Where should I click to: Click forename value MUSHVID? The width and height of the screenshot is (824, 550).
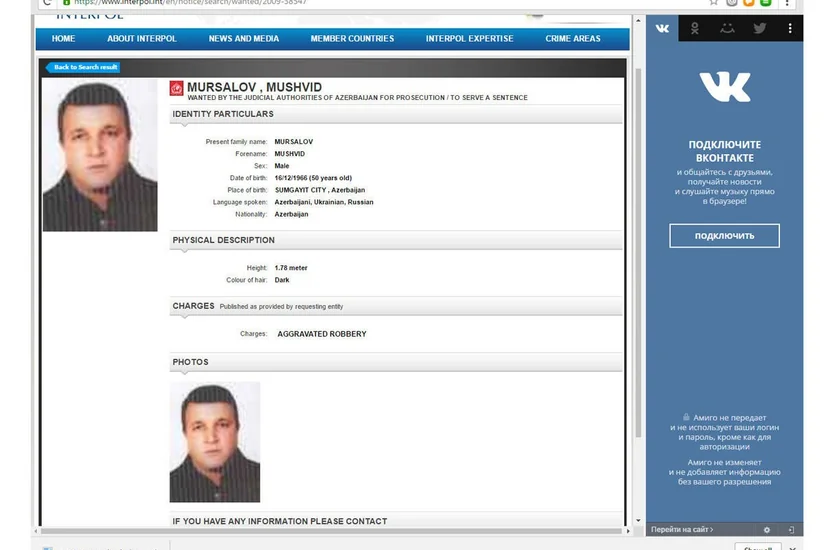(290, 154)
